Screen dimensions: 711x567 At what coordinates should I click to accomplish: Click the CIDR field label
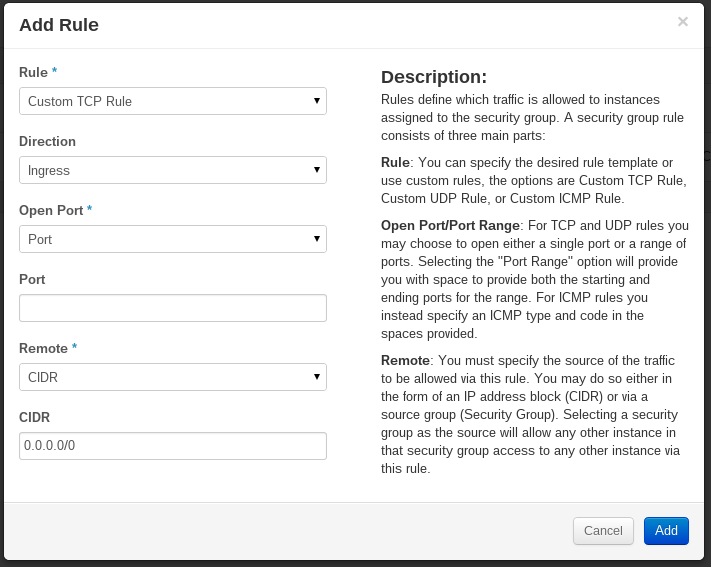point(34,417)
